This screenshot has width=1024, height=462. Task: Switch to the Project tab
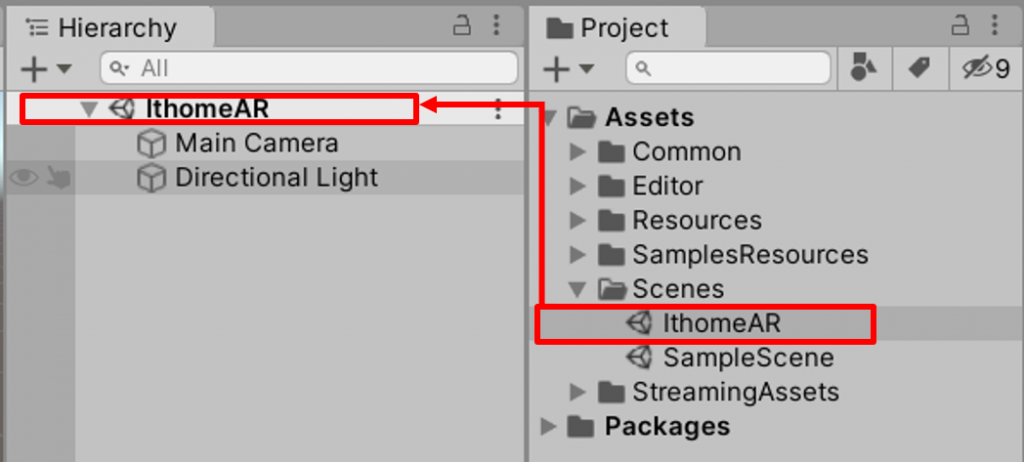pyautogui.click(x=614, y=28)
